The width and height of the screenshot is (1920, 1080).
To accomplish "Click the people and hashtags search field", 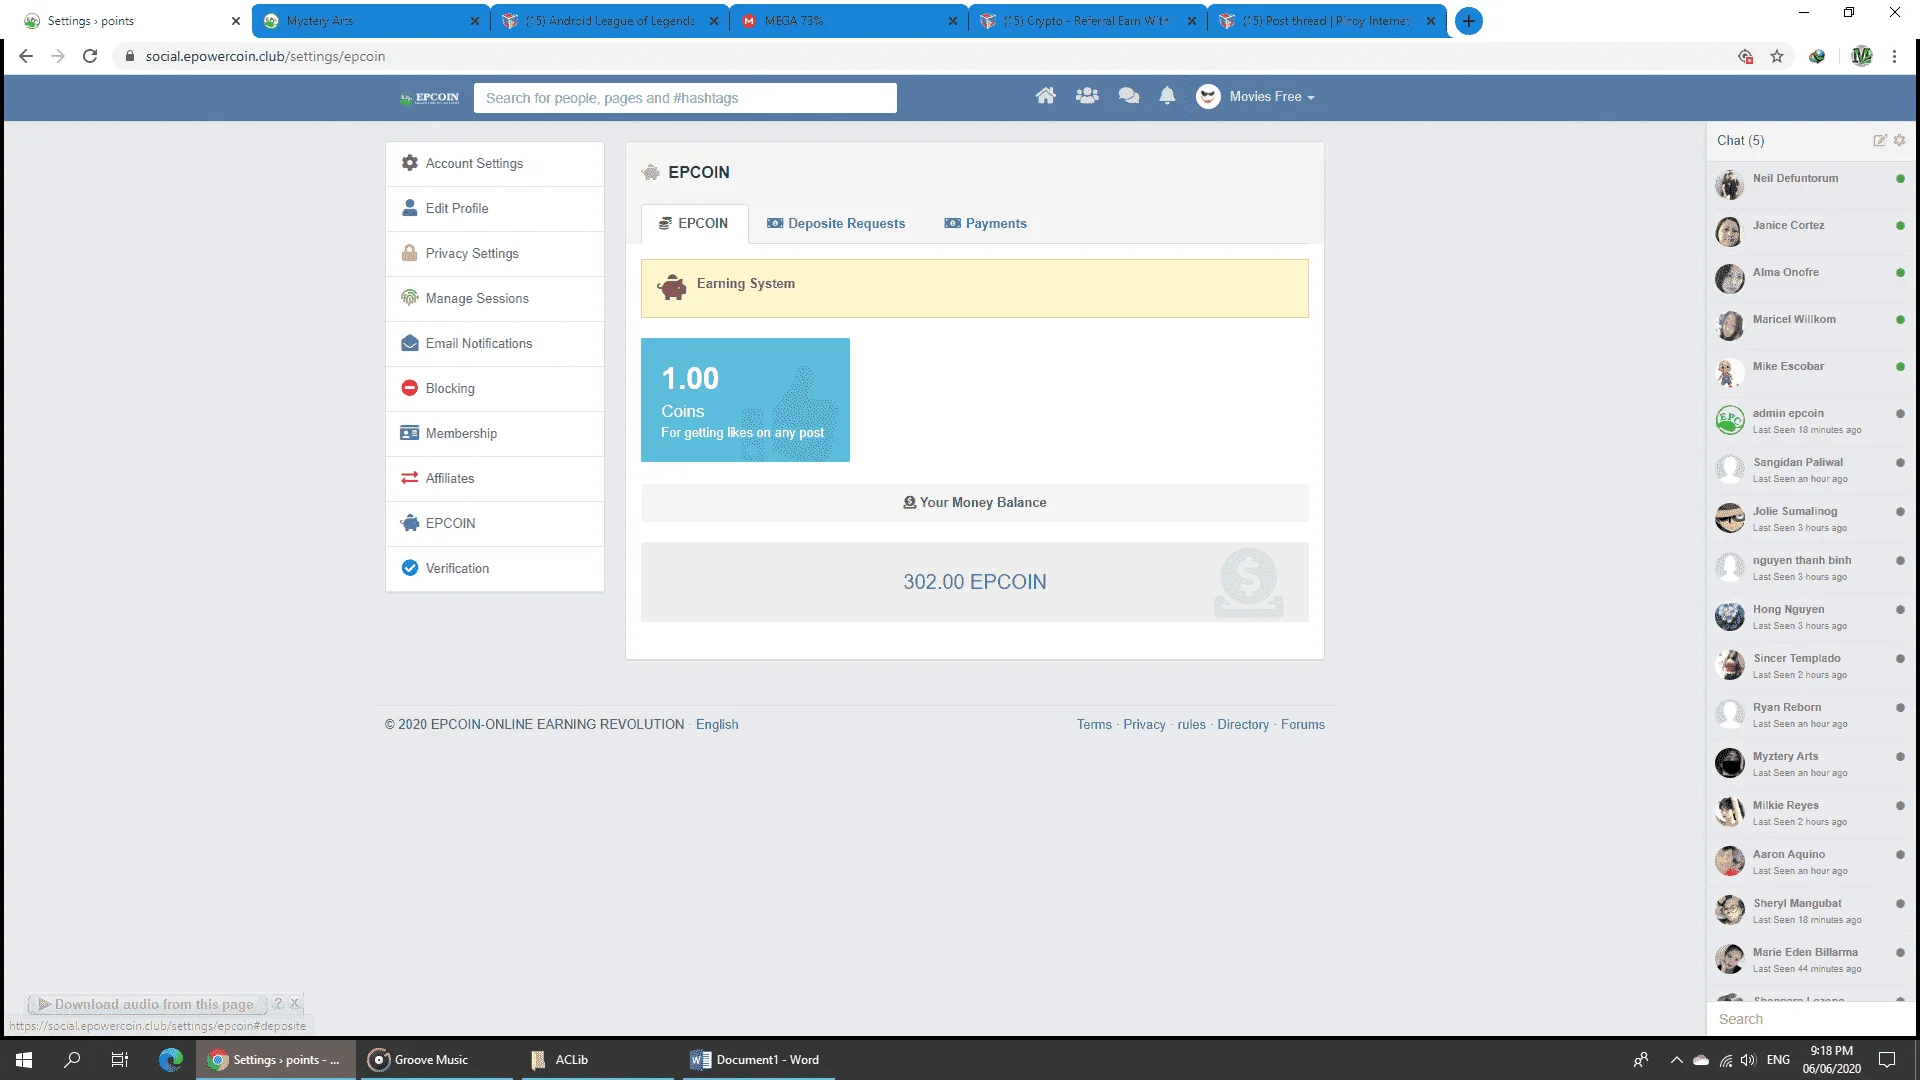I will [685, 98].
